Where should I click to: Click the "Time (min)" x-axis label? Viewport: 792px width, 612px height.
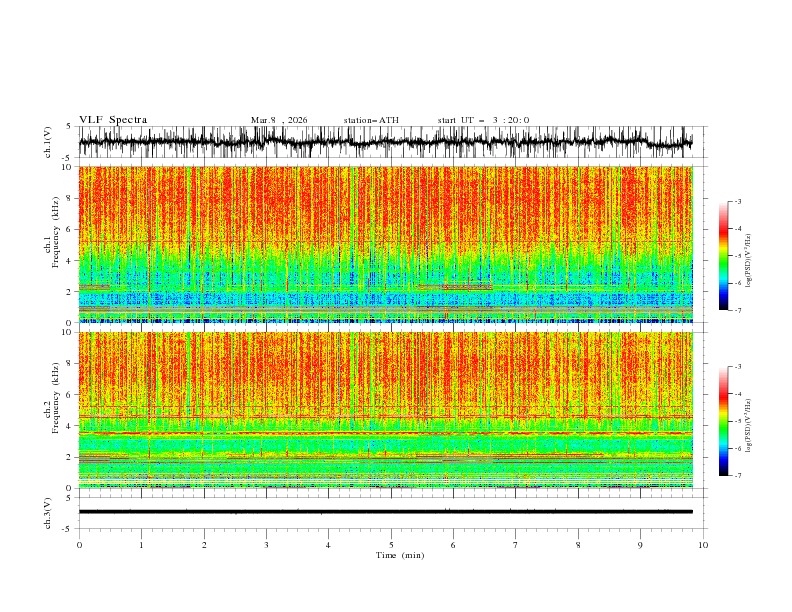[x=400, y=555]
